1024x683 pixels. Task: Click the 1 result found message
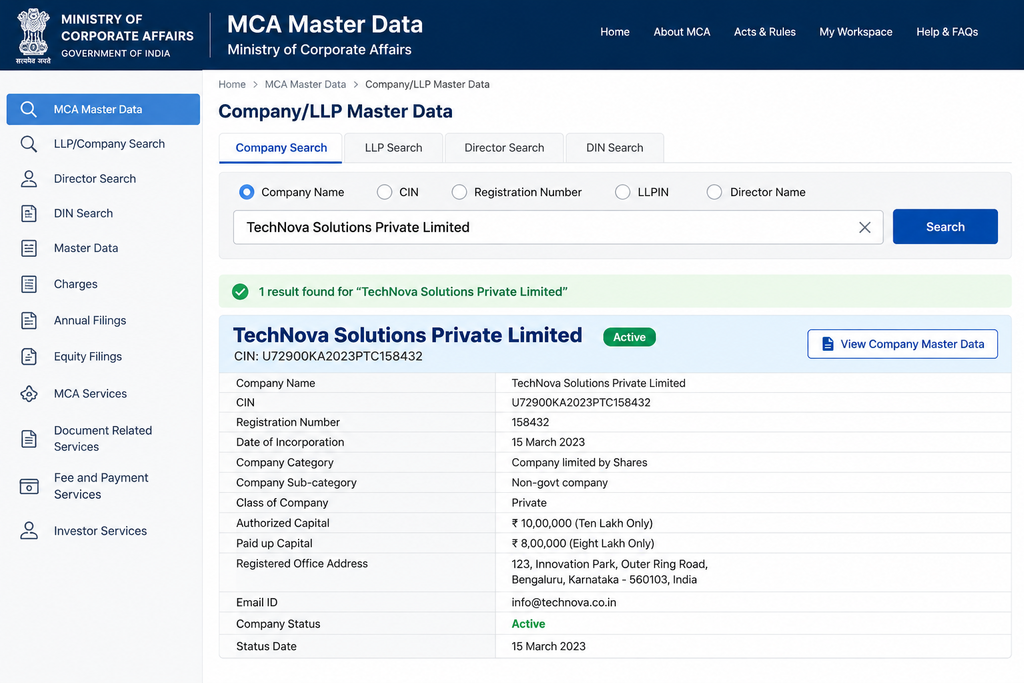tap(413, 292)
